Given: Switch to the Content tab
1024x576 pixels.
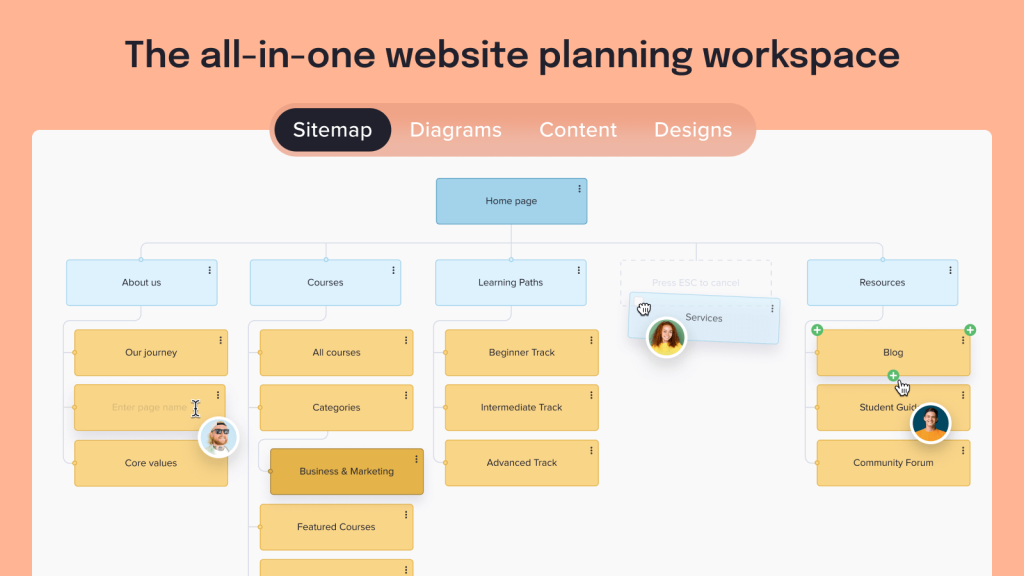Looking at the screenshot, I should click(x=578, y=130).
